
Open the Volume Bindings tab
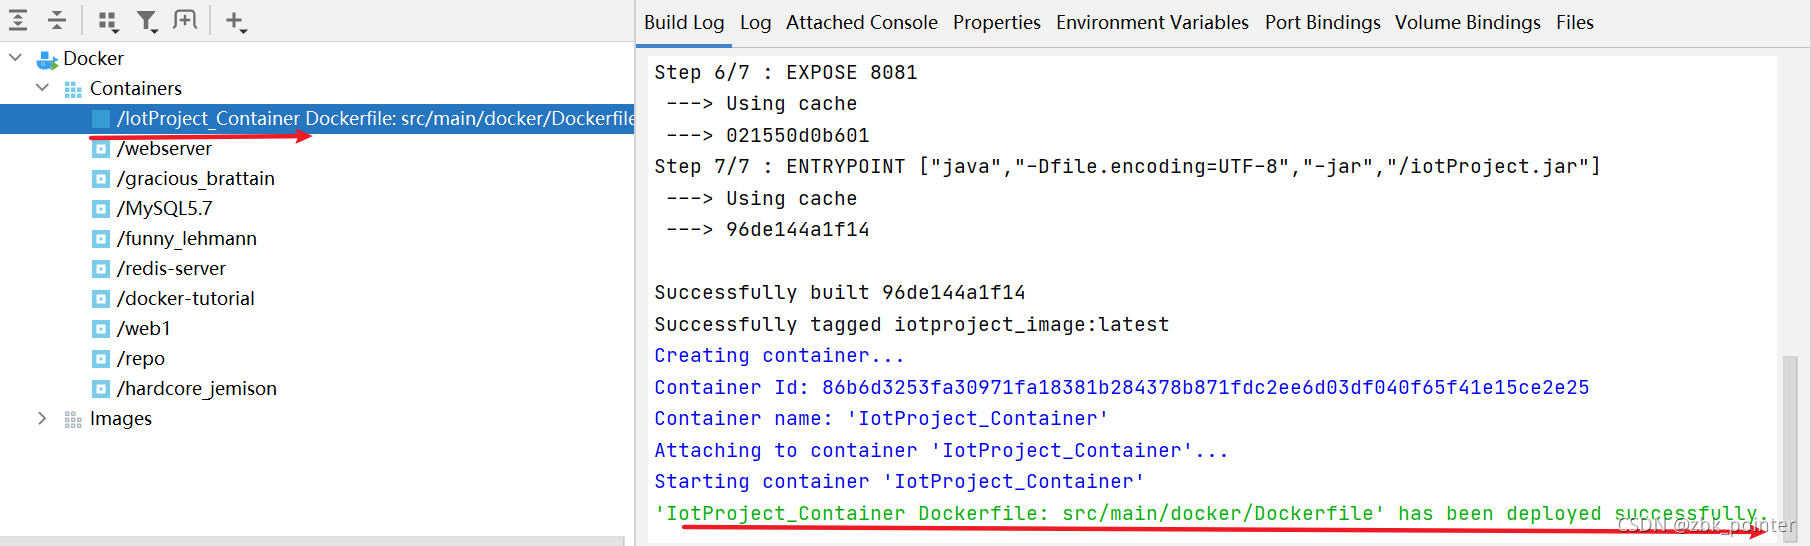[1467, 22]
